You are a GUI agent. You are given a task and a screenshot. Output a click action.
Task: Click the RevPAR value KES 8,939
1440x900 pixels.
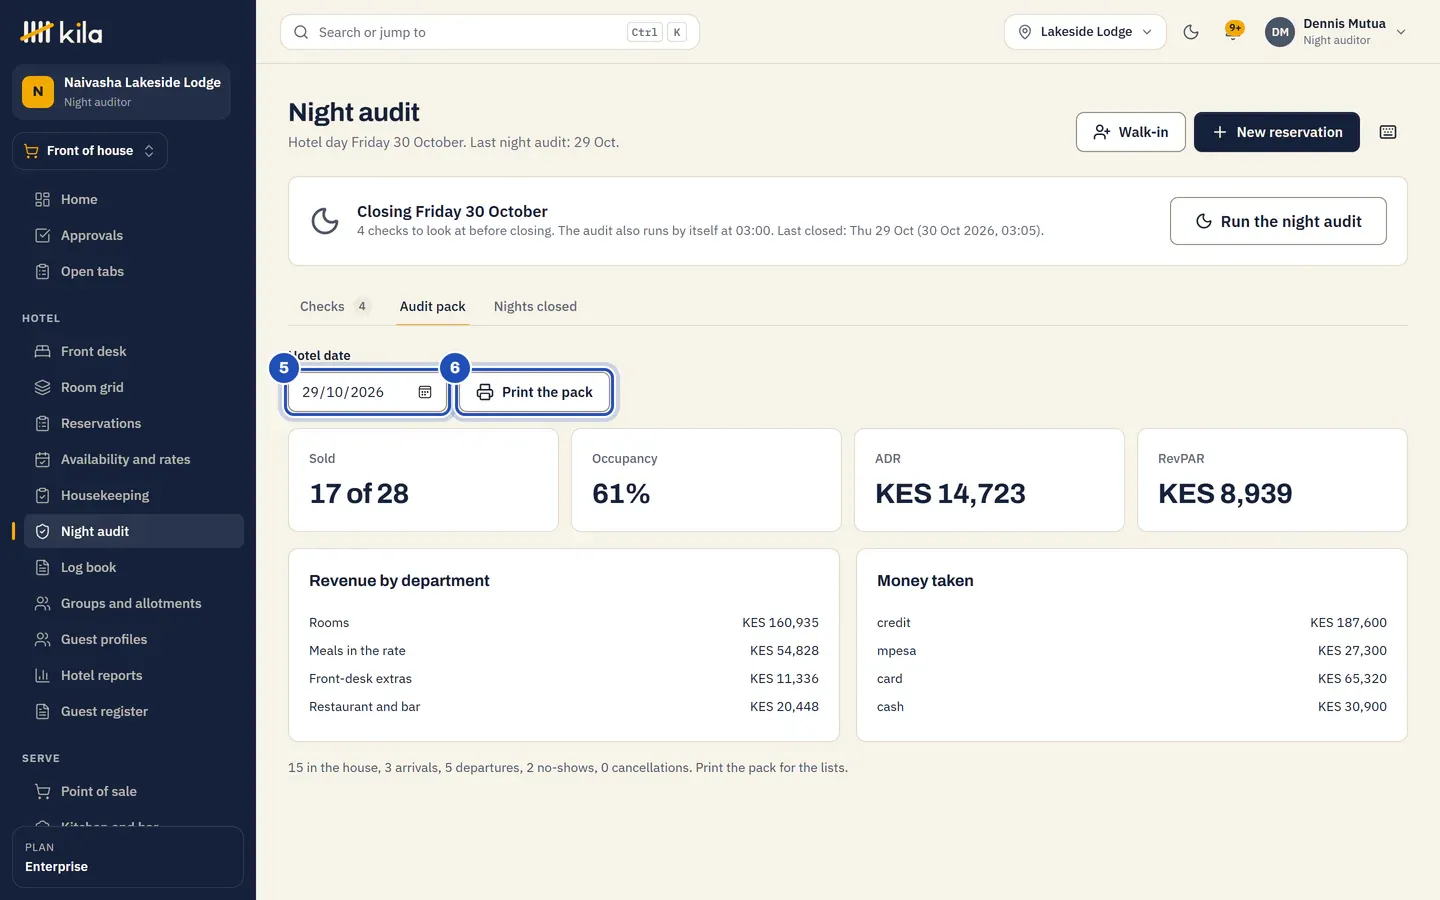(x=1225, y=493)
